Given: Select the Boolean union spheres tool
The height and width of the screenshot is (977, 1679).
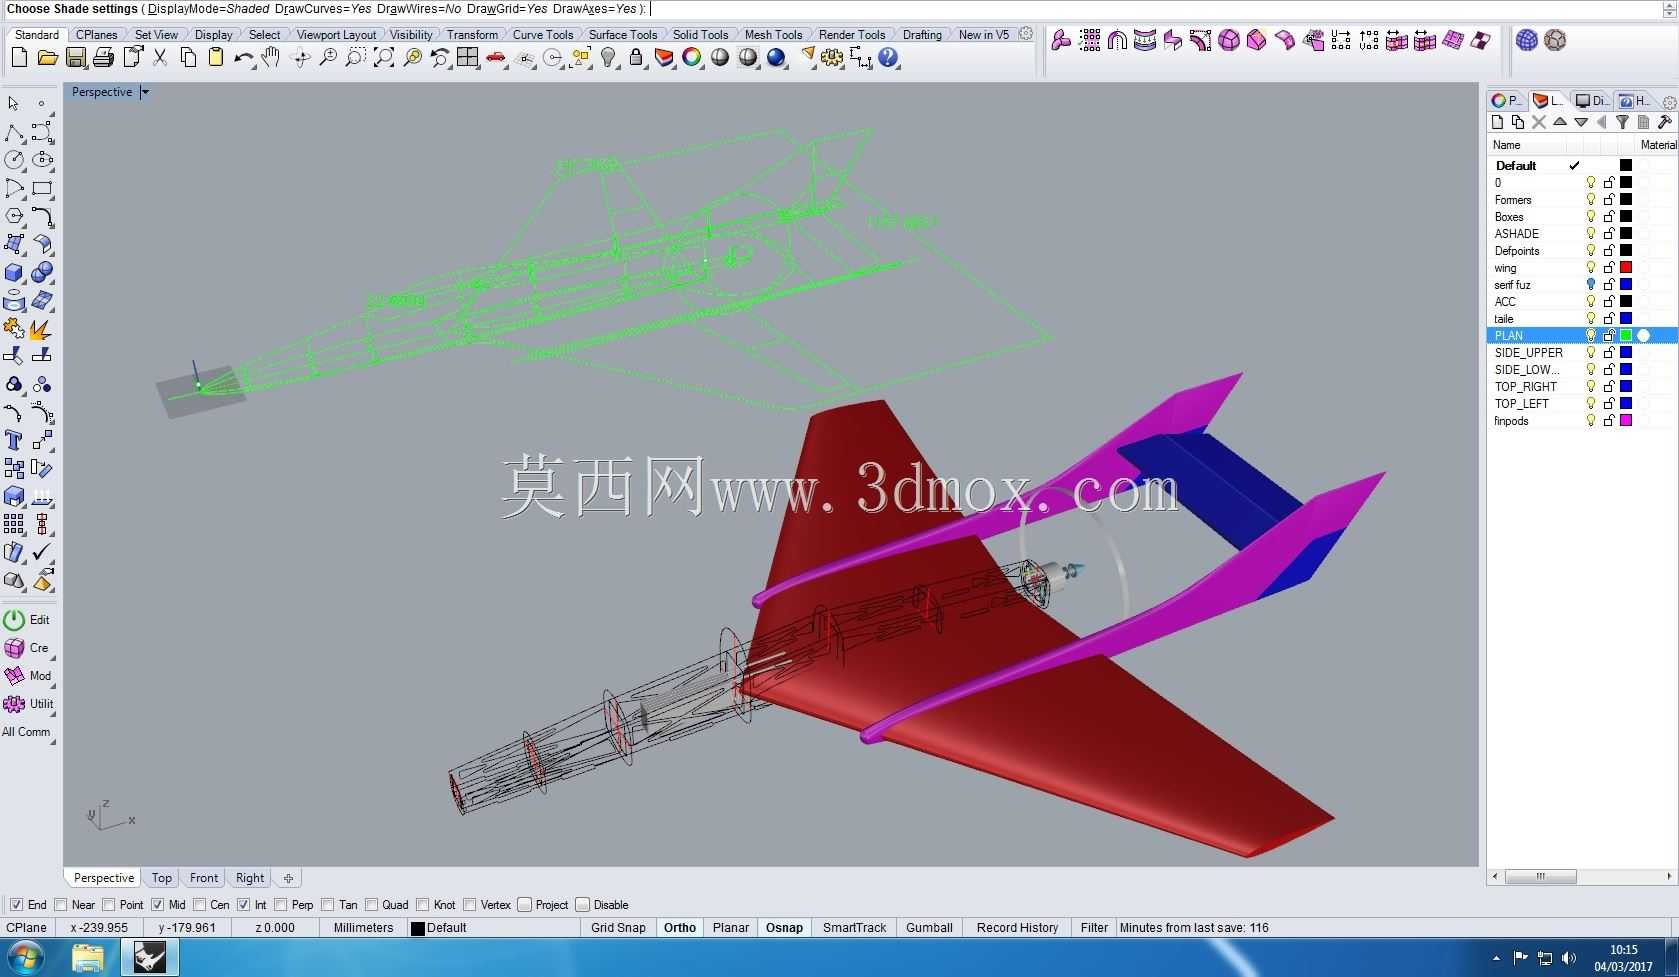Looking at the screenshot, I should click(42, 273).
